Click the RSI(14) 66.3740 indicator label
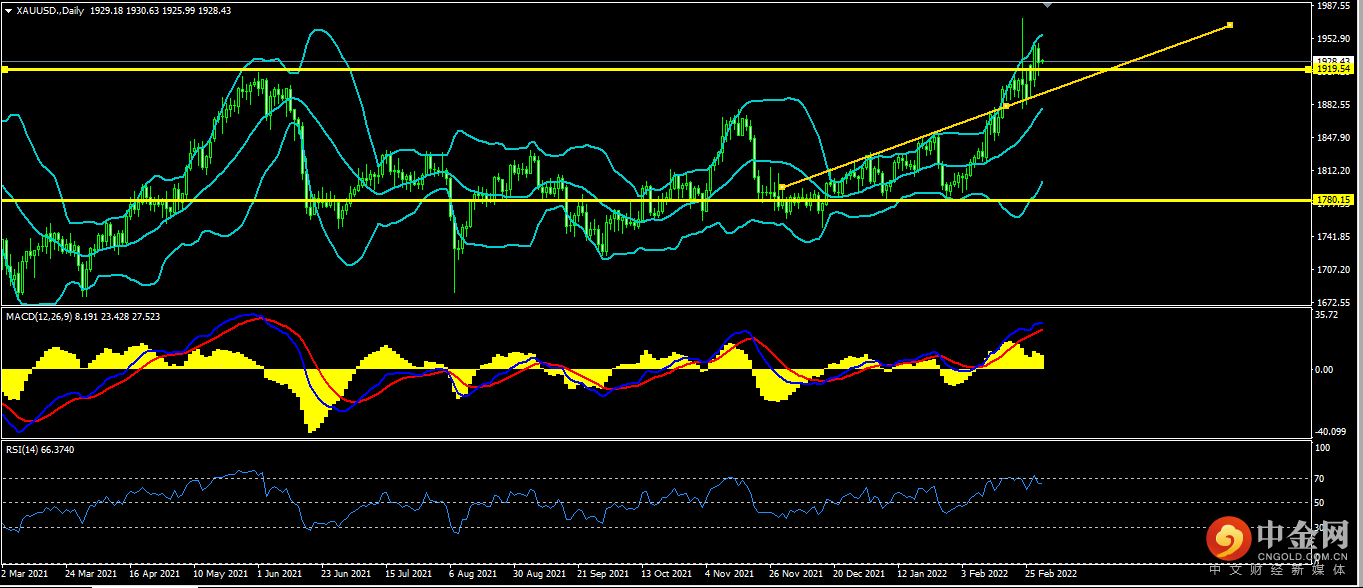The width and height of the screenshot is (1363, 588). (x=40, y=449)
